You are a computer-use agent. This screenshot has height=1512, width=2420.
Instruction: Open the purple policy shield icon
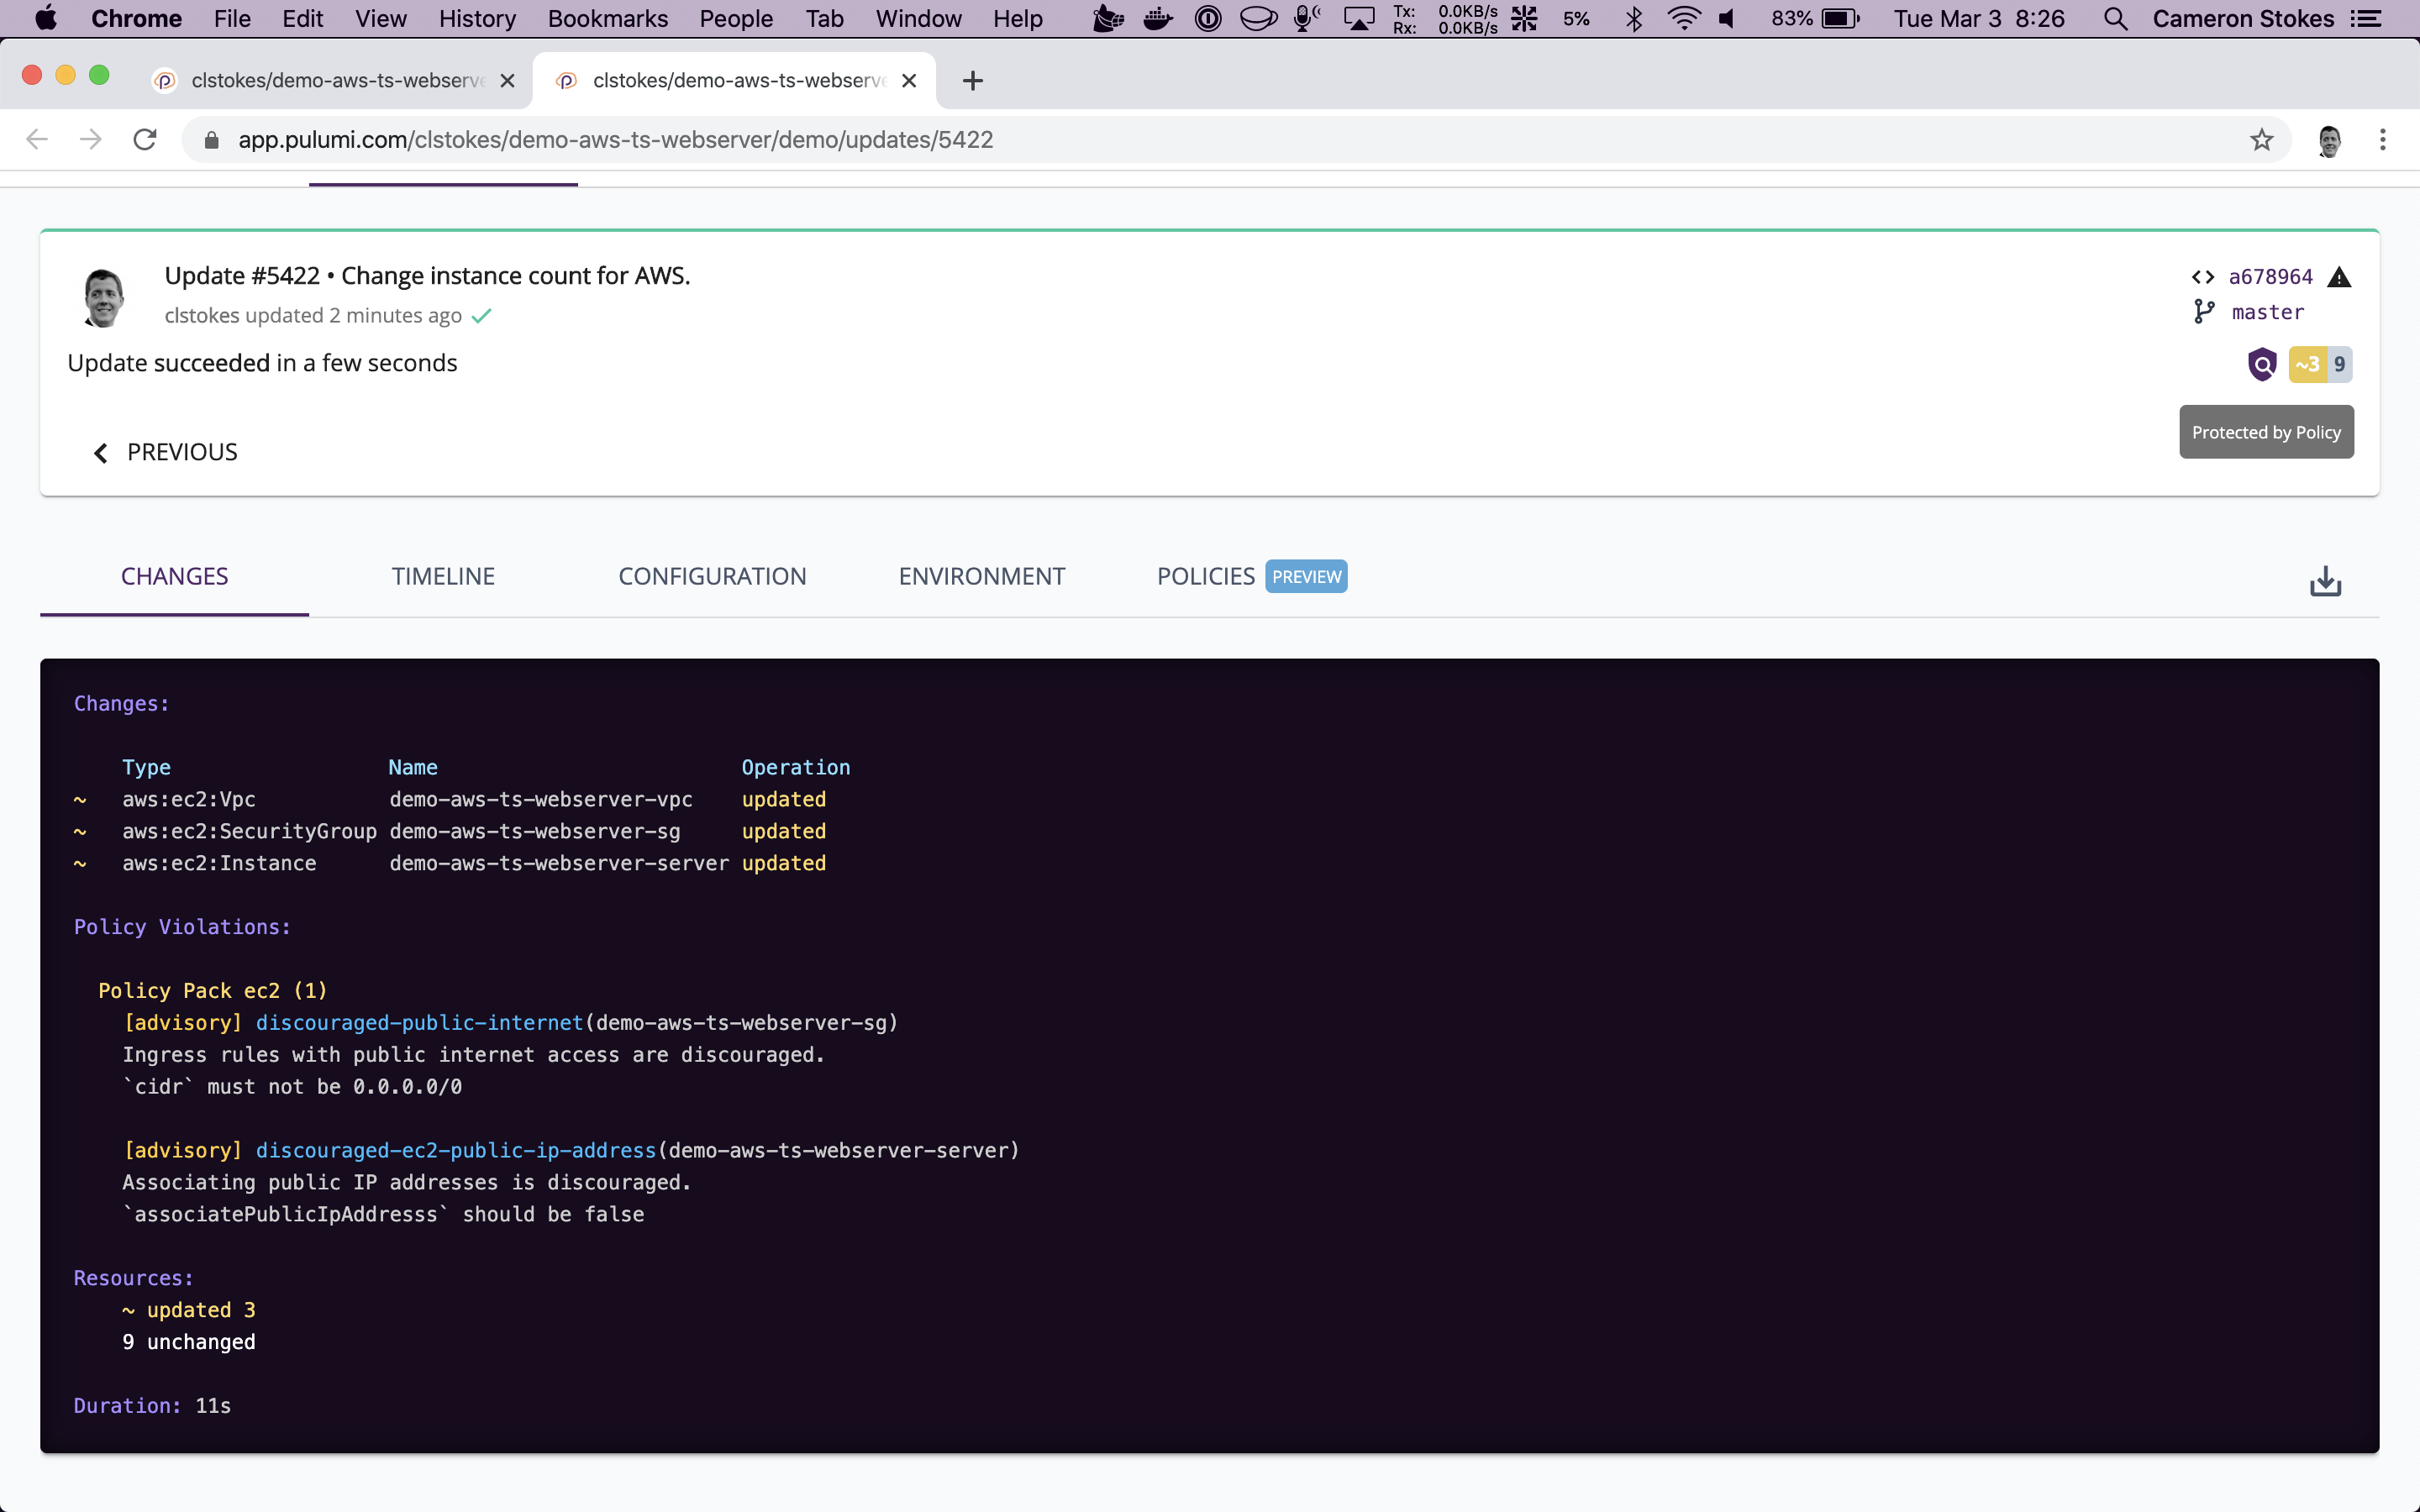pos(2263,364)
